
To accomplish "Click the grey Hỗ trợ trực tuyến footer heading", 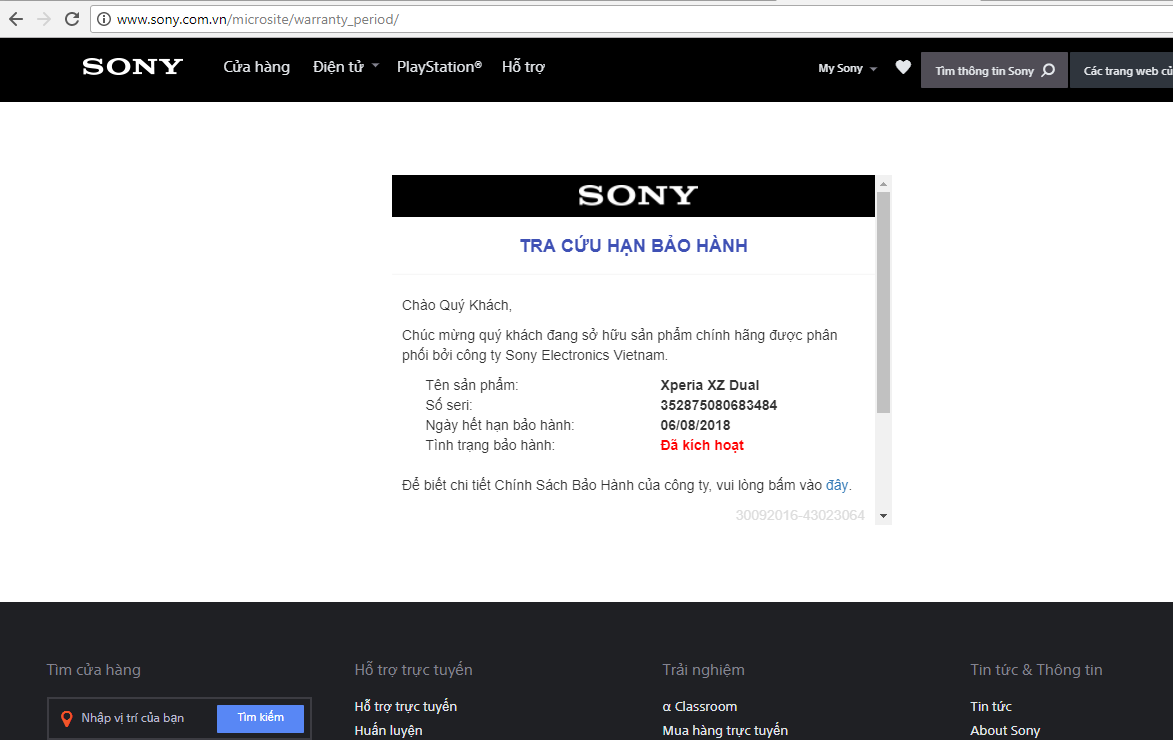I will pos(414,670).
